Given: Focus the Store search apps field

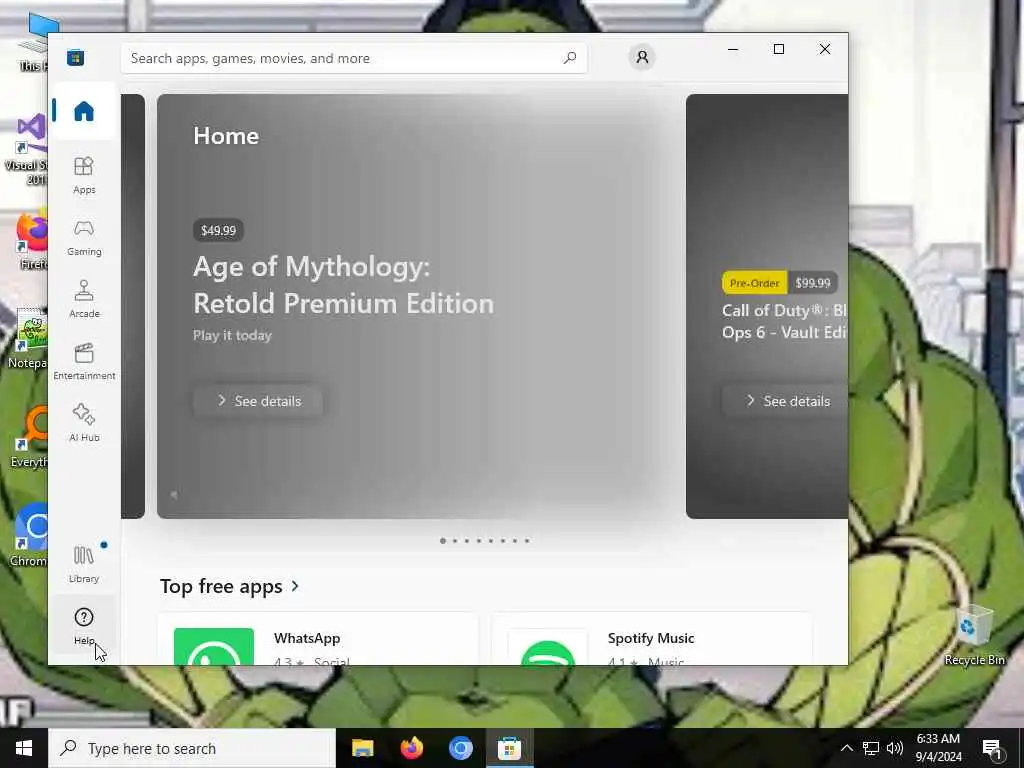Looking at the screenshot, I should [x=354, y=58].
